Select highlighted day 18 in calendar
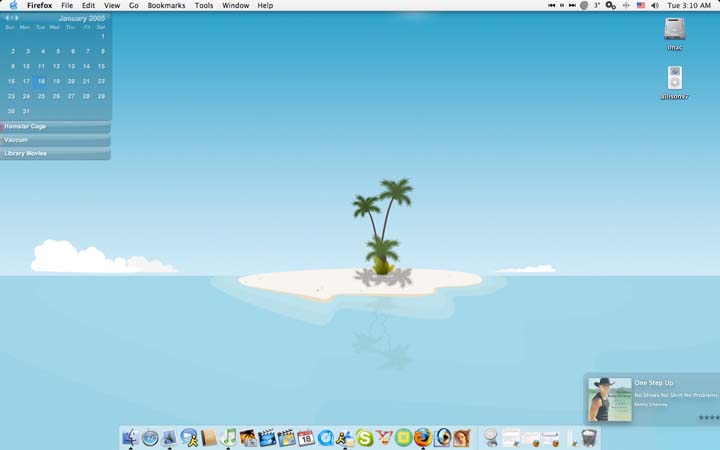Image resolution: width=720 pixels, height=450 pixels. 41,81
